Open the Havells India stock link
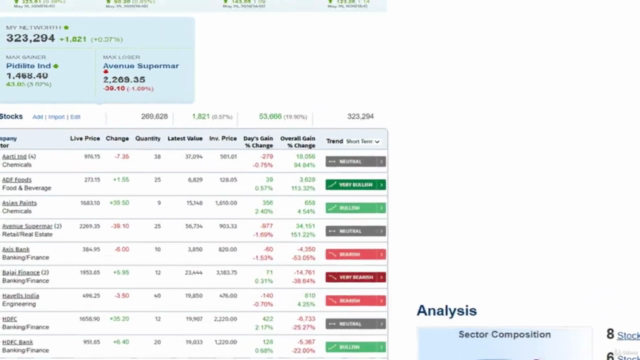 click(x=20, y=296)
